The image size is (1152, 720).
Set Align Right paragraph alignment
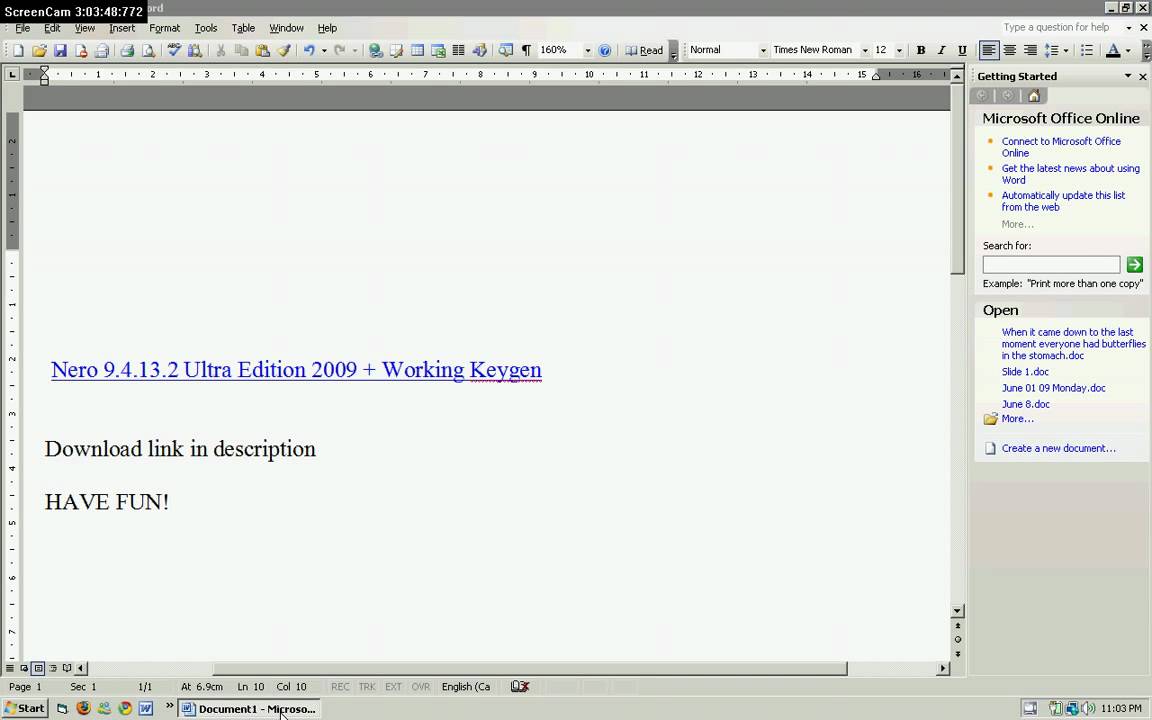pyautogui.click(x=1030, y=51)
